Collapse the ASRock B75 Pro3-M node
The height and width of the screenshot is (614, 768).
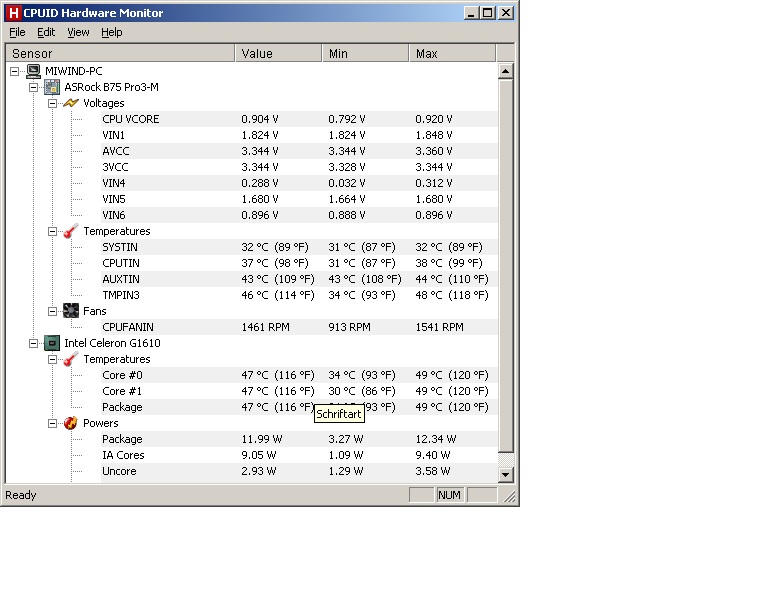click(33, 88)
